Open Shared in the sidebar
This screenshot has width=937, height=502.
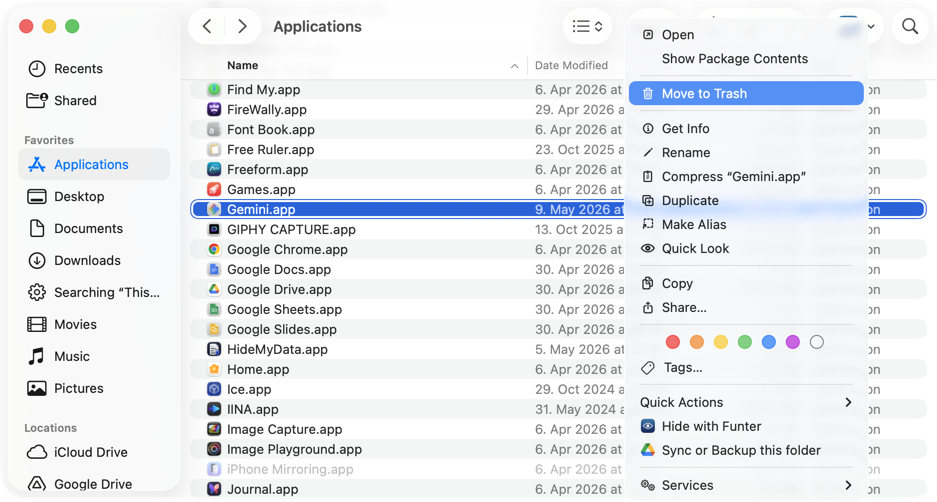coord(94,100)
